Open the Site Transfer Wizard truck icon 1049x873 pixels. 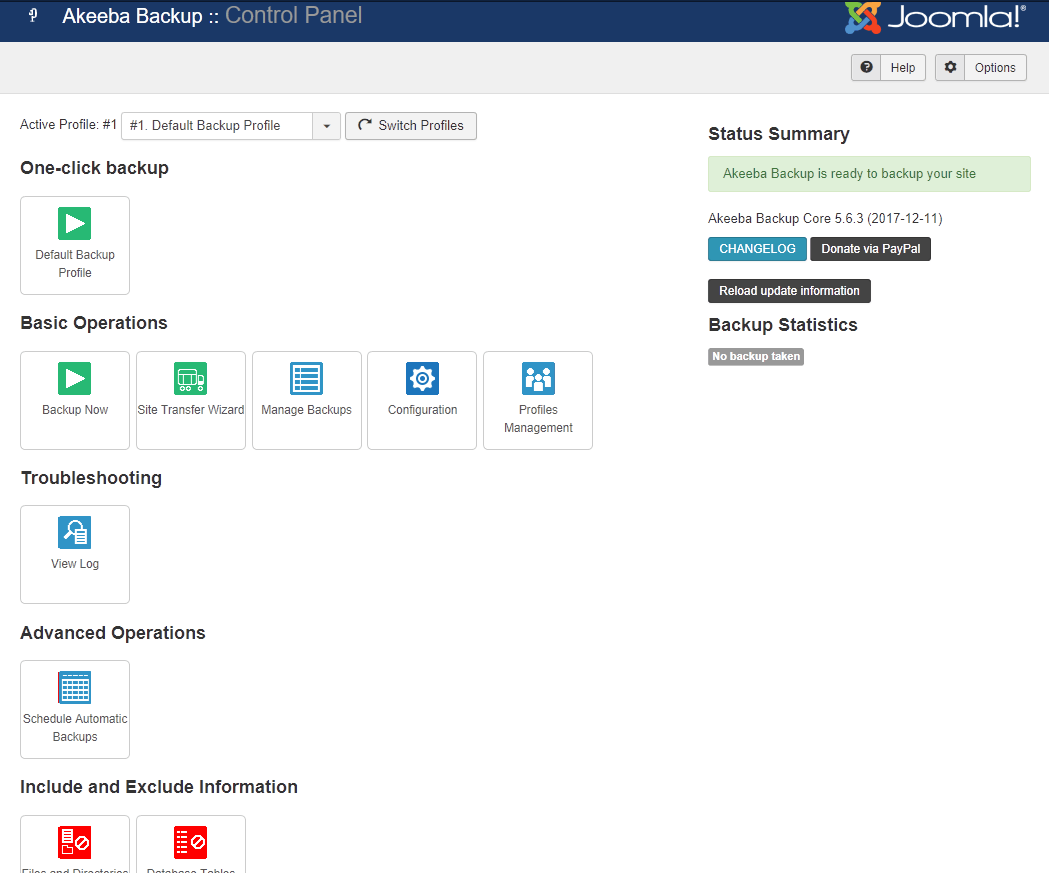click(x=191, y=379)
